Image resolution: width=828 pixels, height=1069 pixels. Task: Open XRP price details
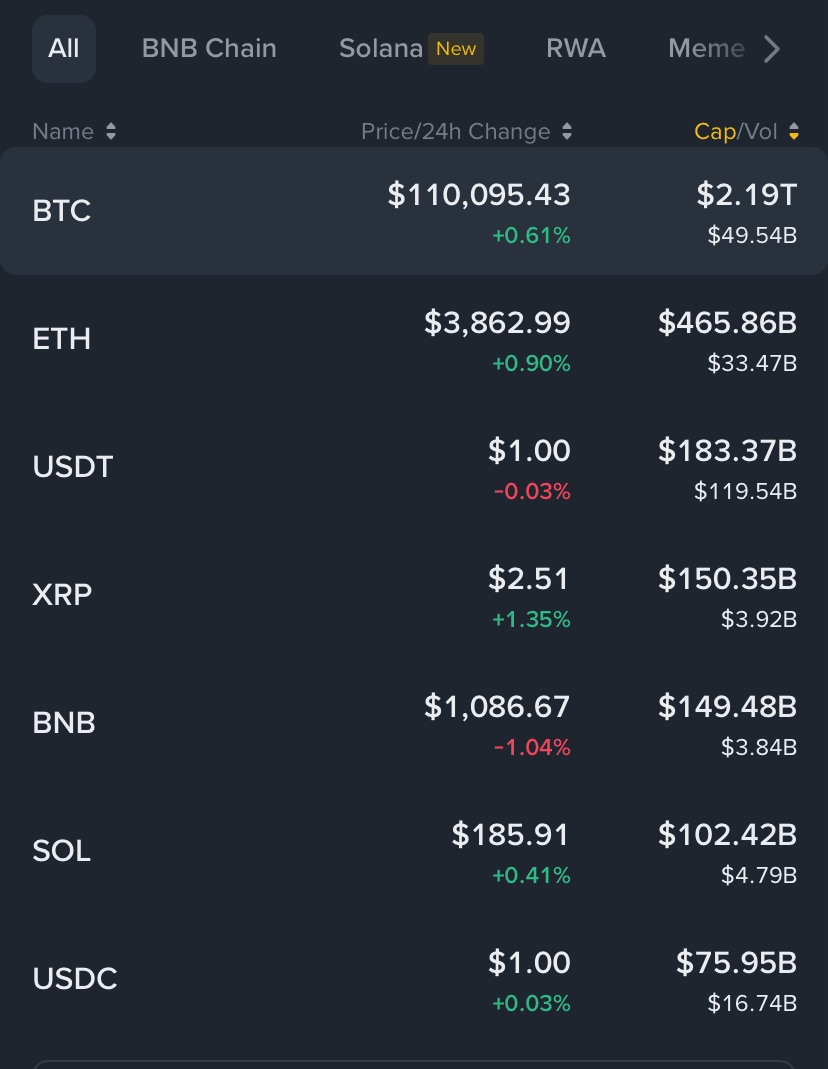coord(414,595)
